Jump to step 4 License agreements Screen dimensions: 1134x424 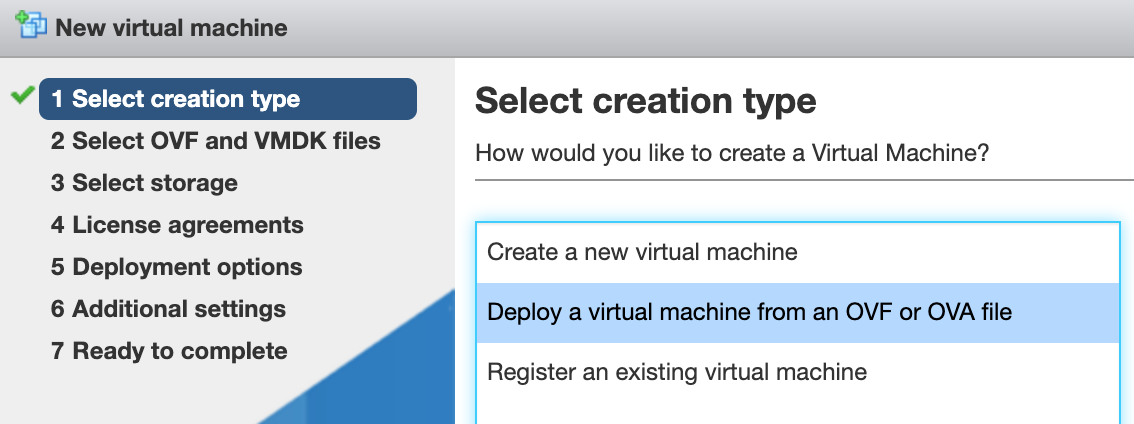click(x=177, y=224)
